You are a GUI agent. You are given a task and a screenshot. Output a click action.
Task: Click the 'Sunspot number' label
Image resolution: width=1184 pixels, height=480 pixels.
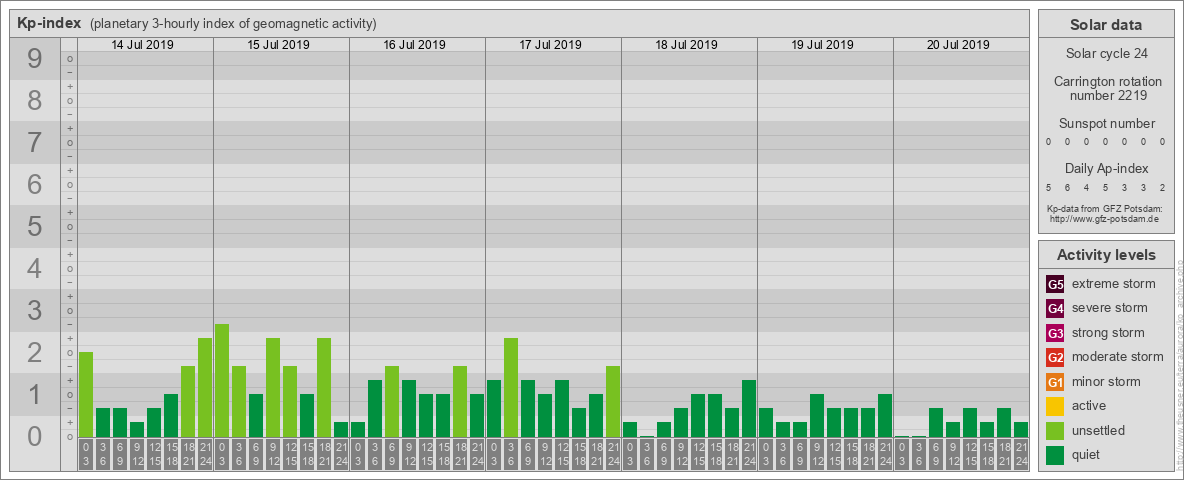(x=1107, y=124)
